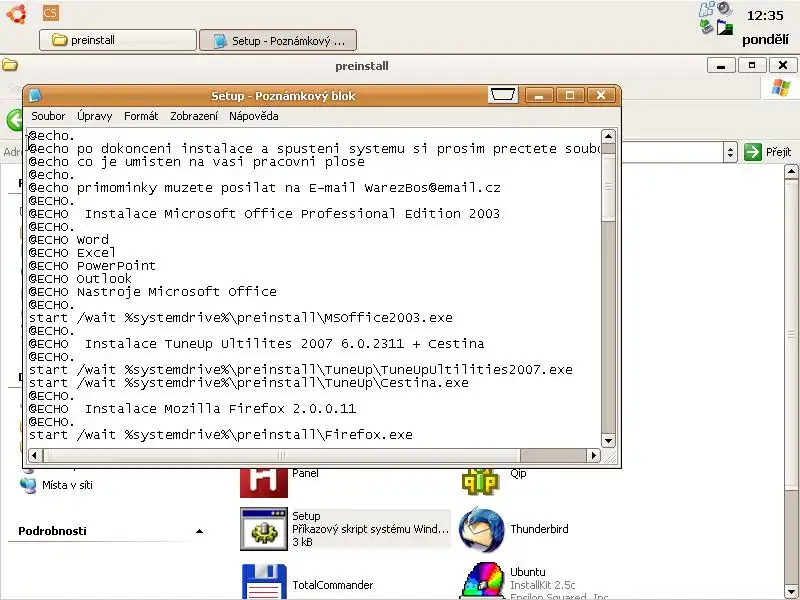Open the Zobrazení menu in Notepad
This screenshot has height=600, width=800.
click(x=194, y=116)
